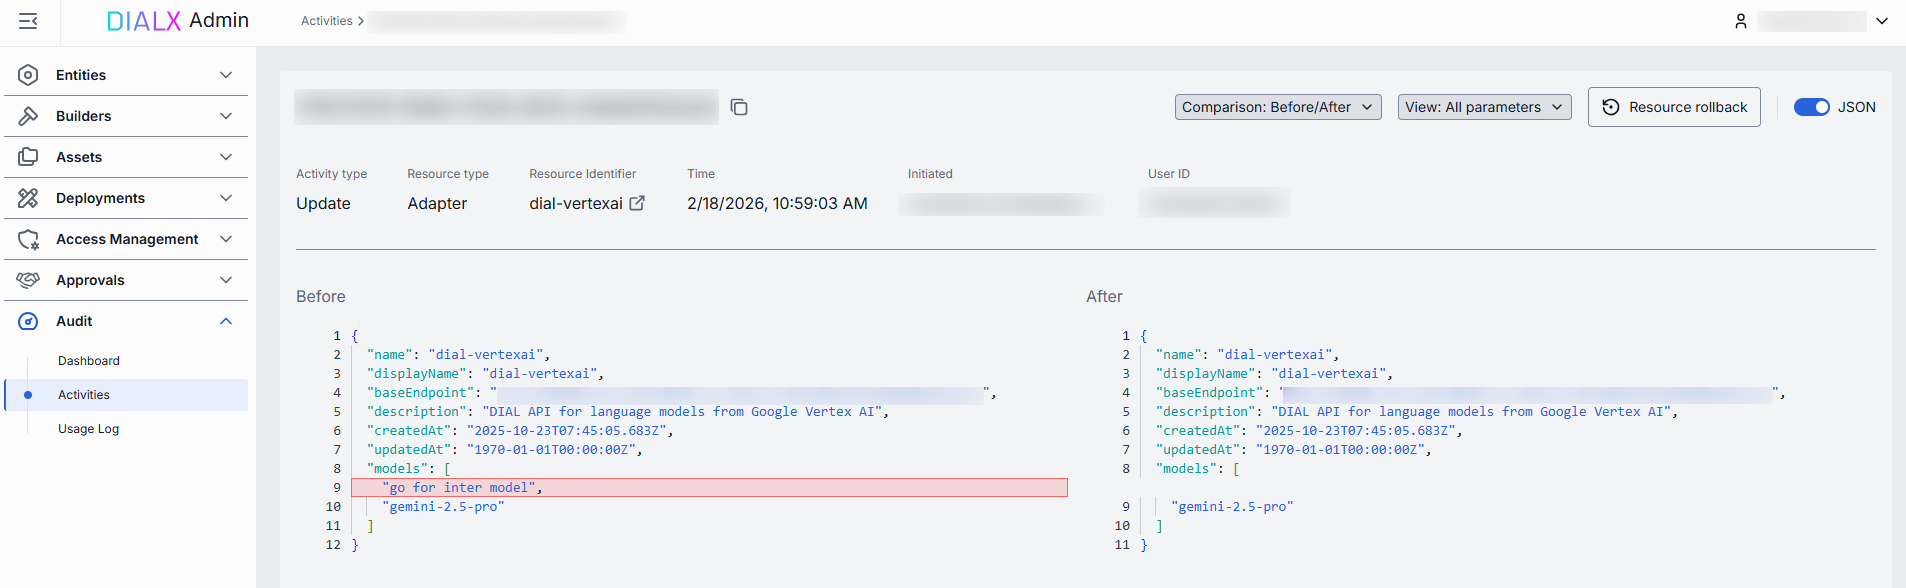Expand the user account menu chevron
The width and height of the screenshot is (1906, 588).
[1882, 21]
